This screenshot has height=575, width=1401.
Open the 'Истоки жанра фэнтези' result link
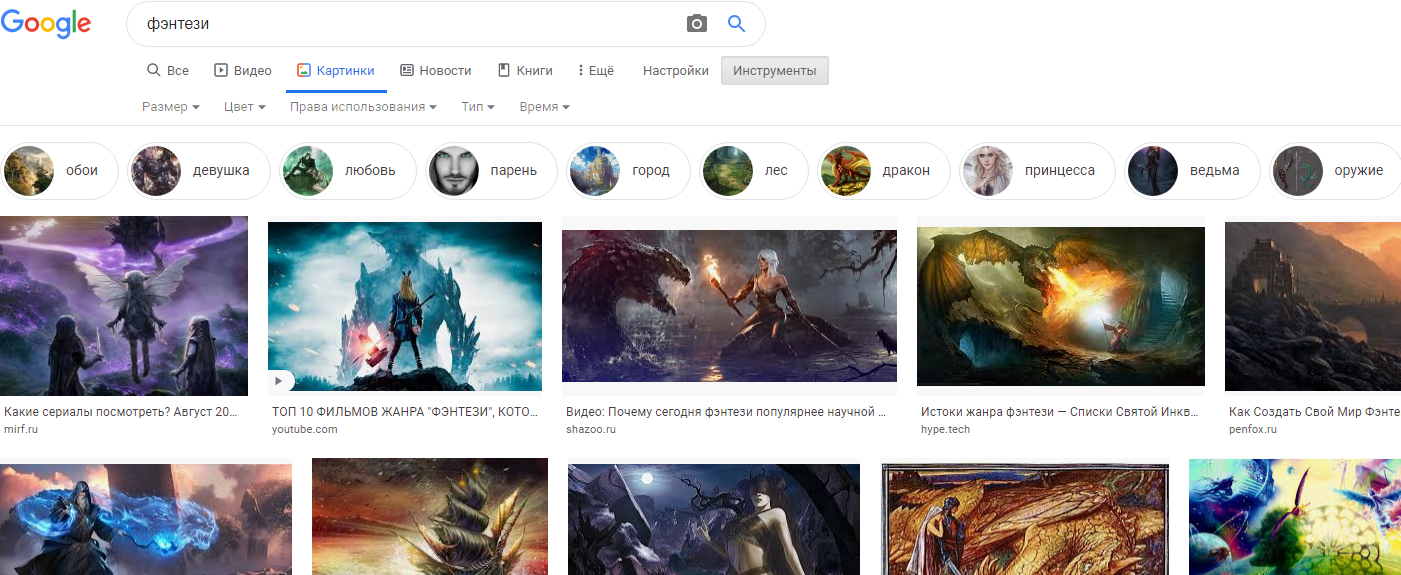[1057, 411]
